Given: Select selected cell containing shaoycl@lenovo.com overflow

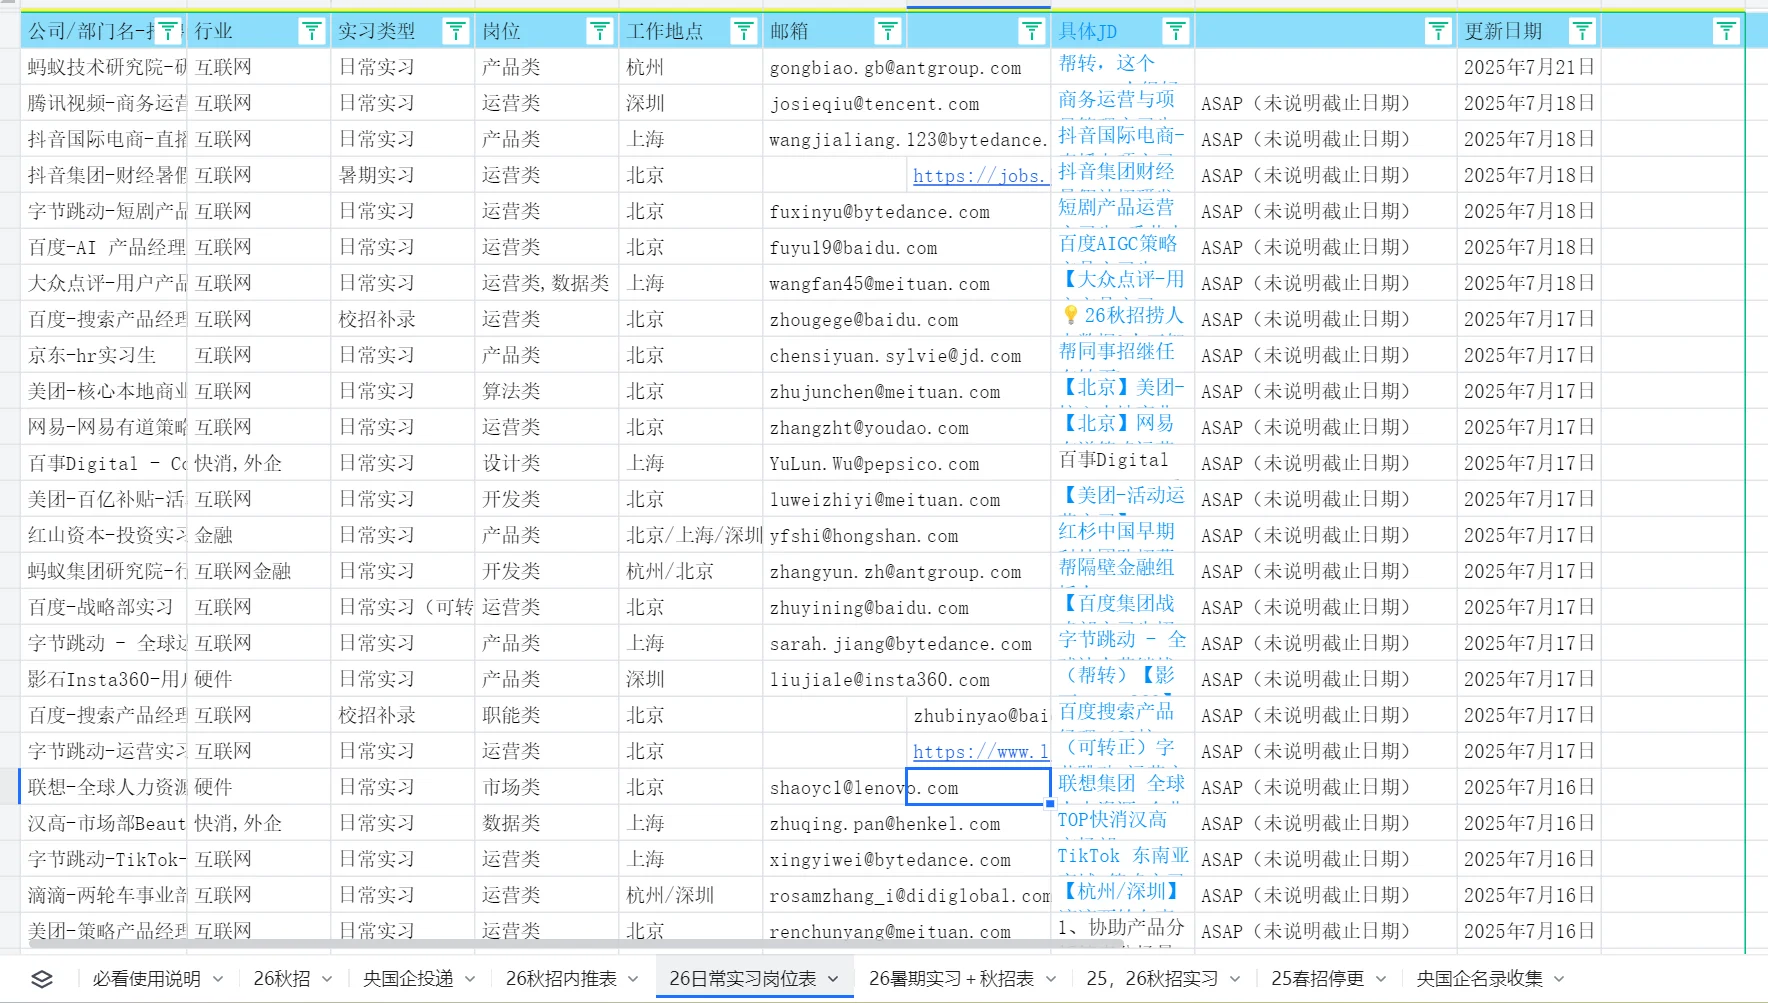Looking at the screenshot, I should (x=978, y=786).
